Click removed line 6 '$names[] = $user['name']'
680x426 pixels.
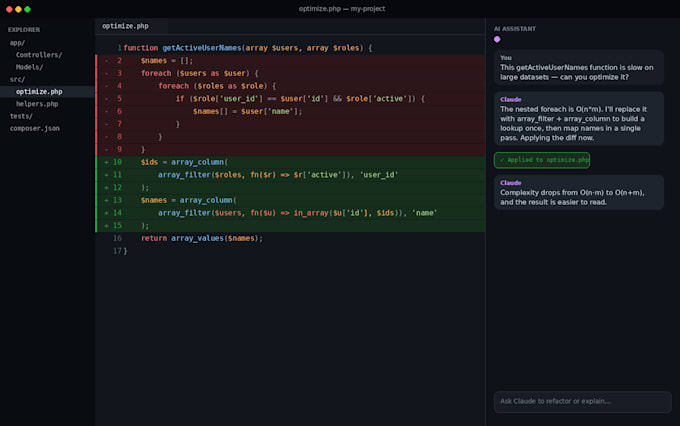click(x=290, y=111)
